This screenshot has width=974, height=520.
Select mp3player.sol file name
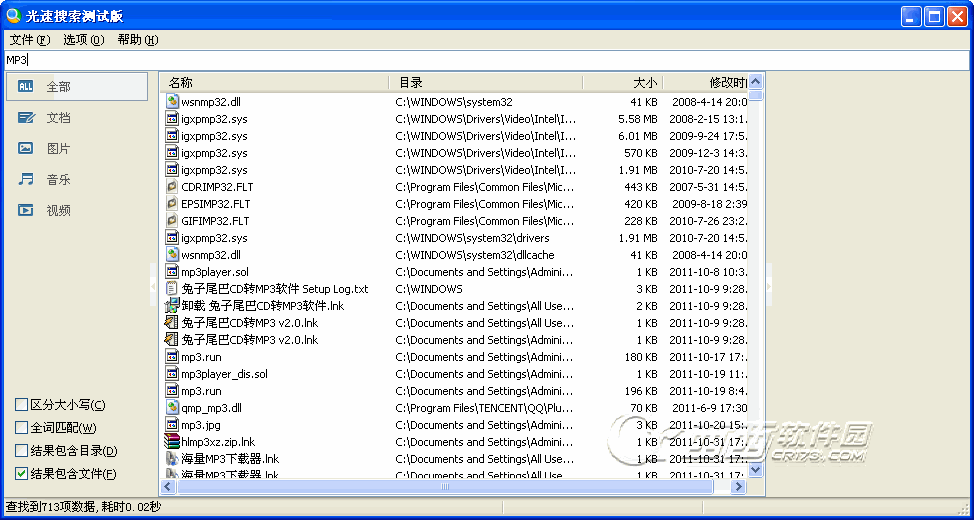pos(215,272)
